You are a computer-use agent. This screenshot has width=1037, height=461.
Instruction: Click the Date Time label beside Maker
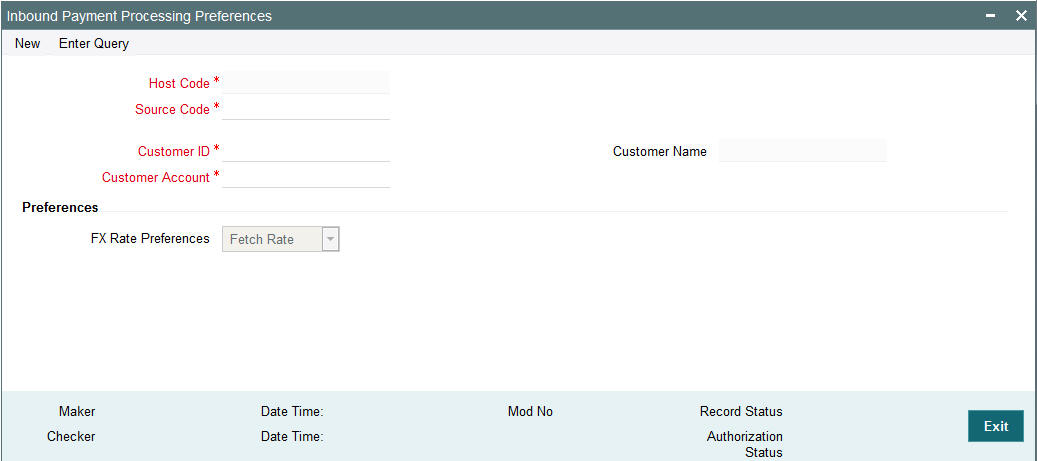[292, 411]
